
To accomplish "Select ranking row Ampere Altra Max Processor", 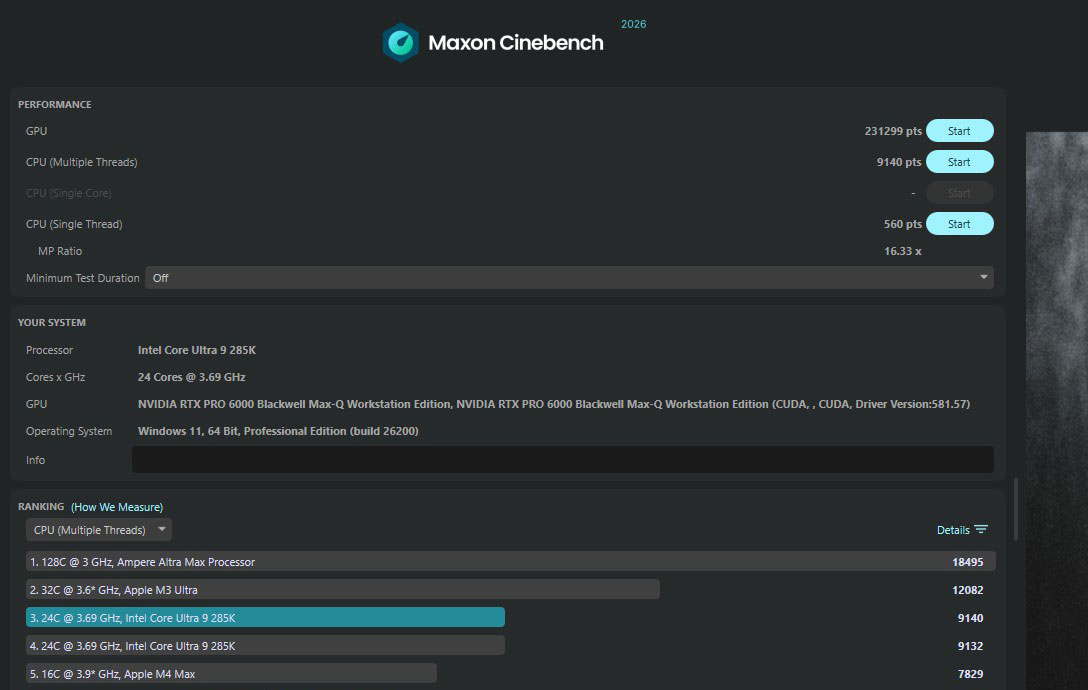I will pyautogui.click(x=511, y=562).
